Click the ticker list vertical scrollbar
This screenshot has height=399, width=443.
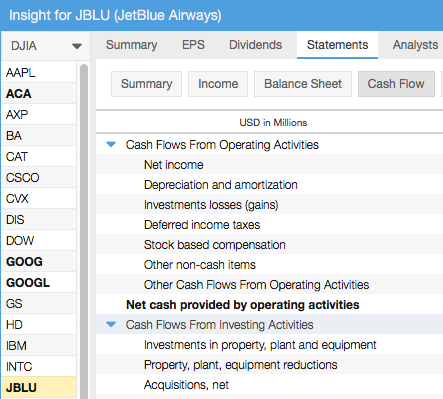click(x=84, y=230)
